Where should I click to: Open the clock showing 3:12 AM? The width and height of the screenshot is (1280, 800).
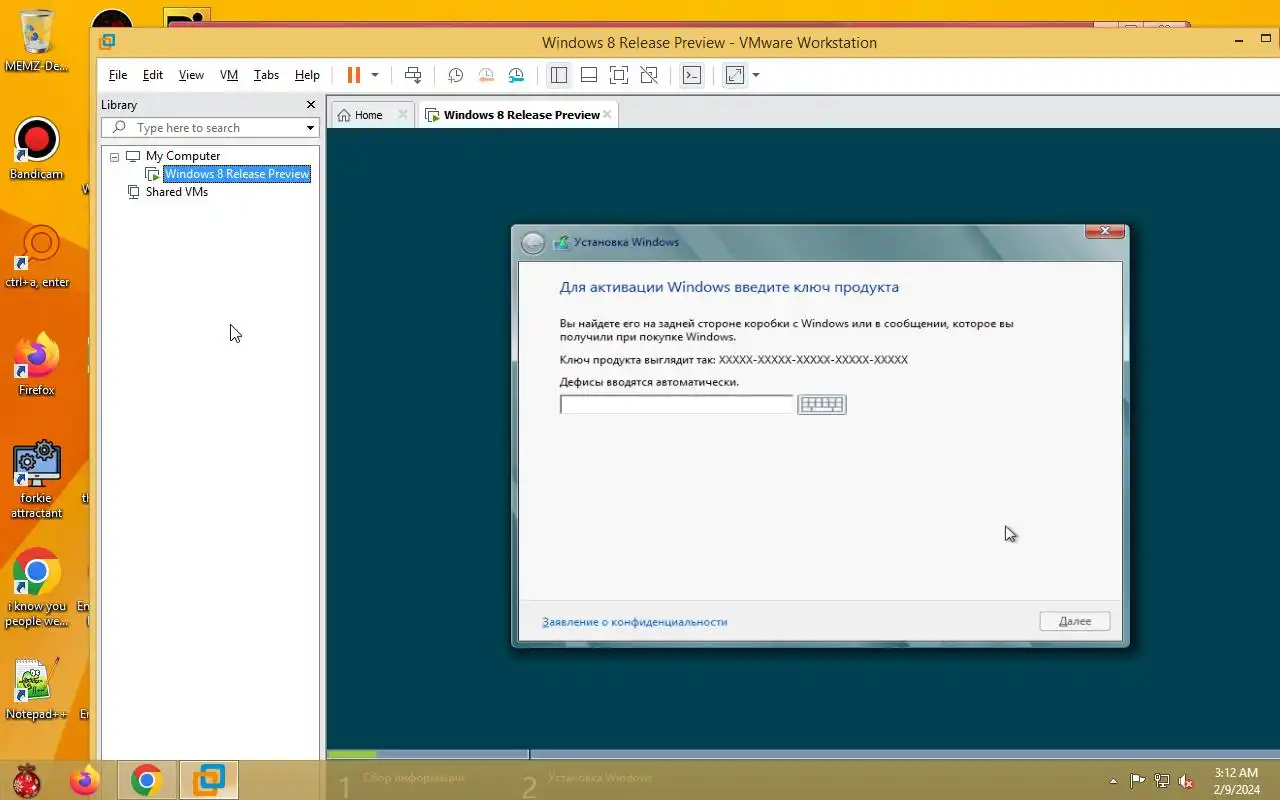pos(1236,781)
